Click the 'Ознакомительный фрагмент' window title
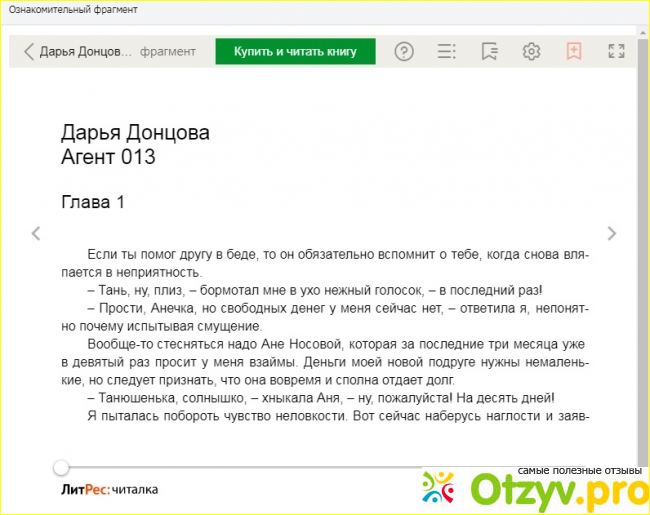 pyautogui.click(x=73, y=9)
